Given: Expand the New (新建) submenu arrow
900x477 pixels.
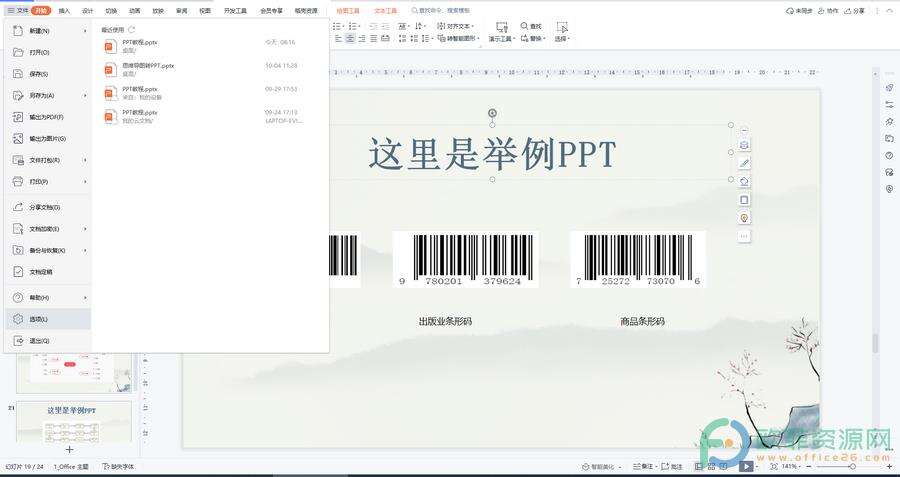Looking at the screenshot, I should pos(85,31).
